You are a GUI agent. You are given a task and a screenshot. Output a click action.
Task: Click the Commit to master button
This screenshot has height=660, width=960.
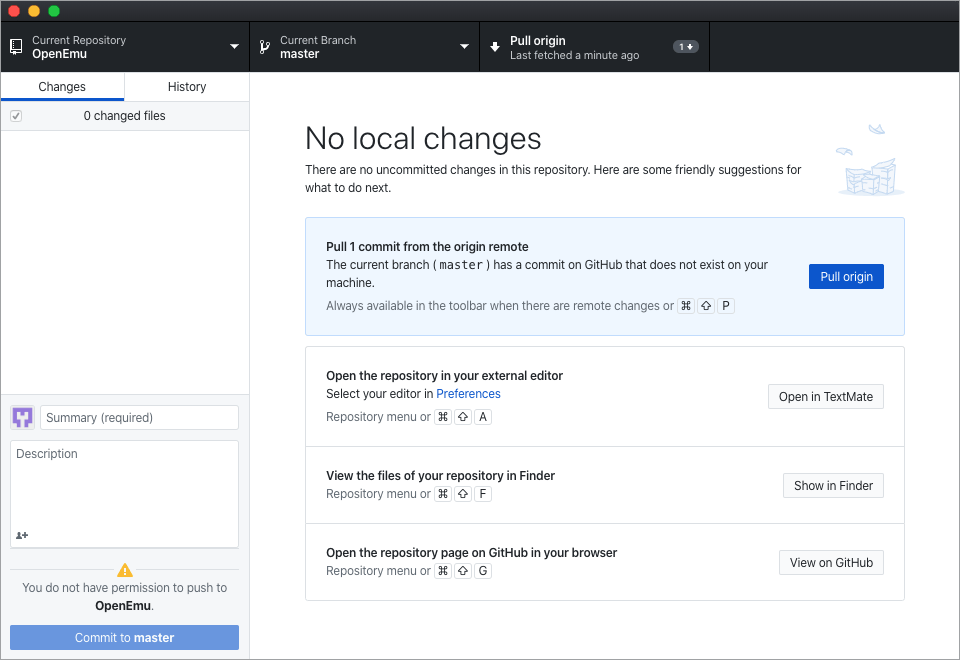click(124, 637)
